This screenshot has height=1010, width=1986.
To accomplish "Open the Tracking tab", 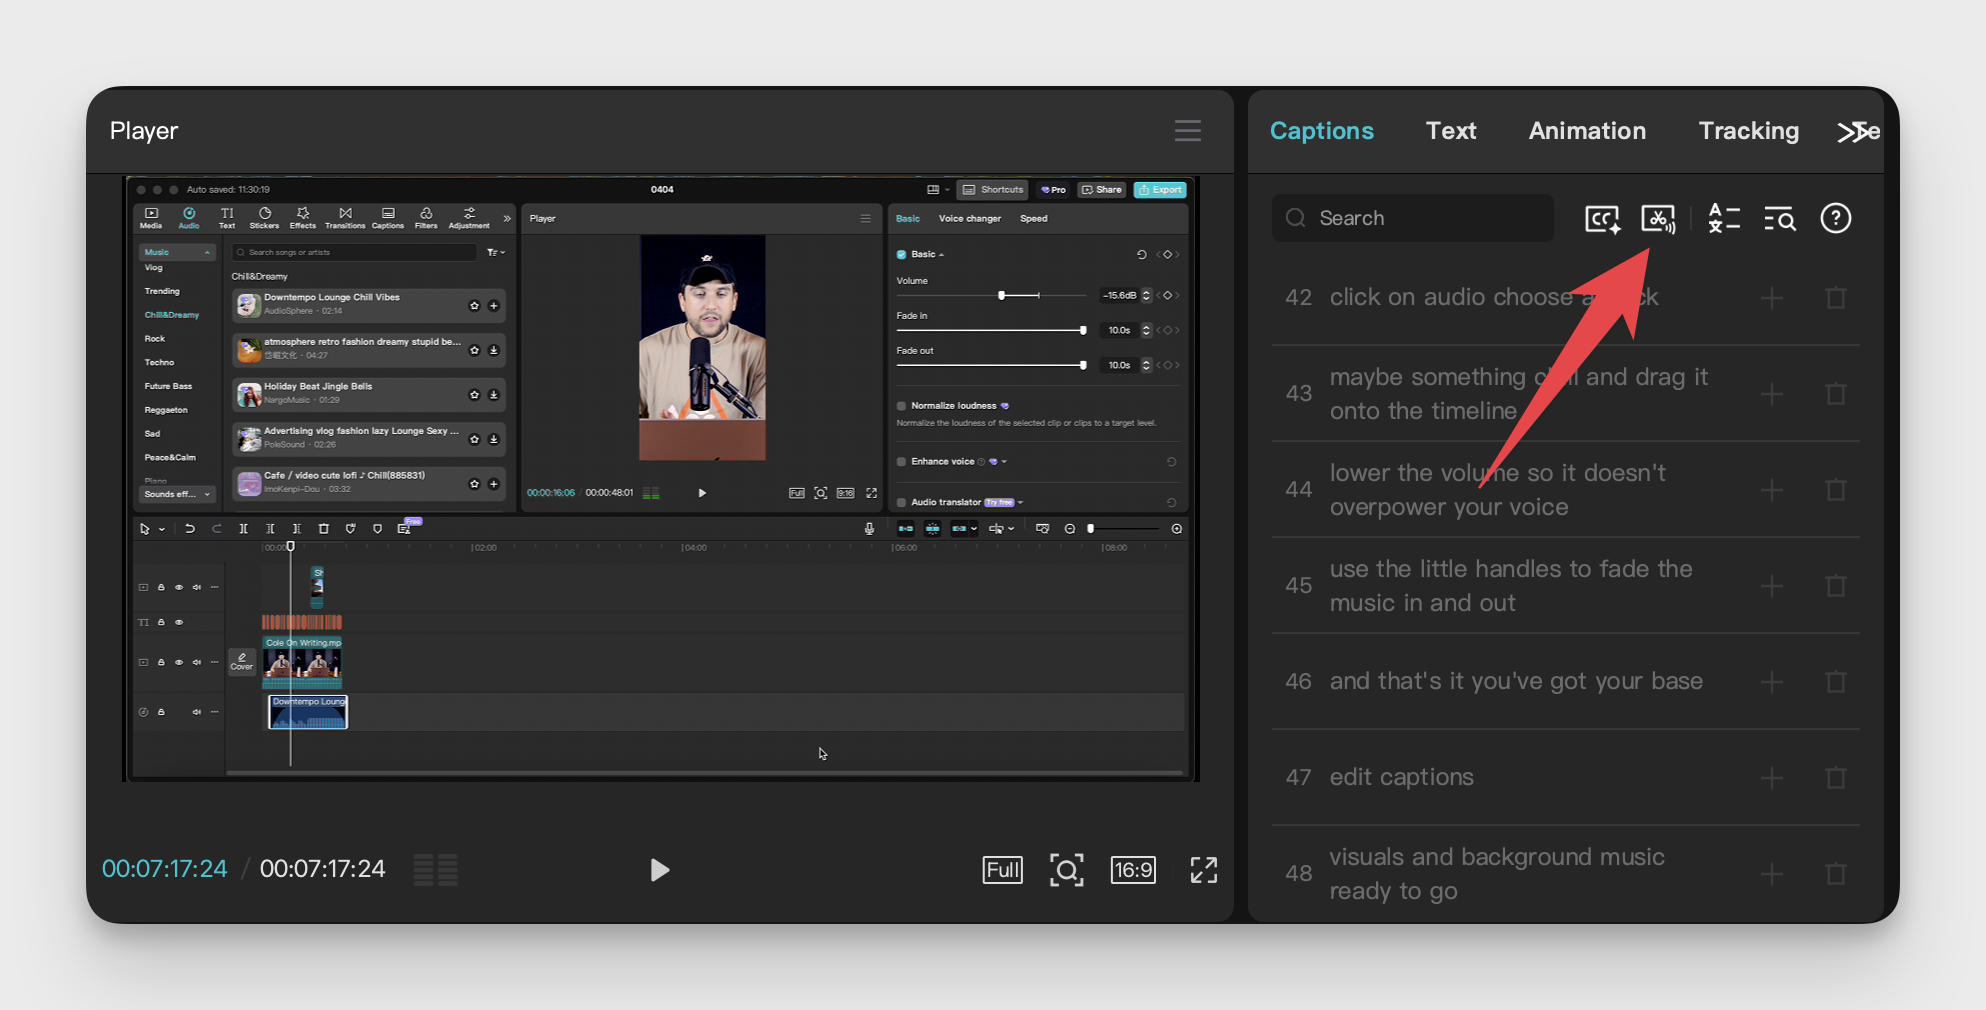I will tap(1749, 131).
